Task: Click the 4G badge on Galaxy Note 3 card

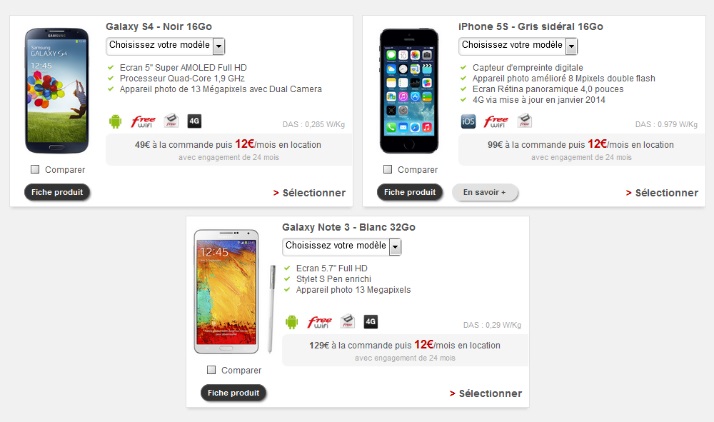Action: tap(371, 322)
